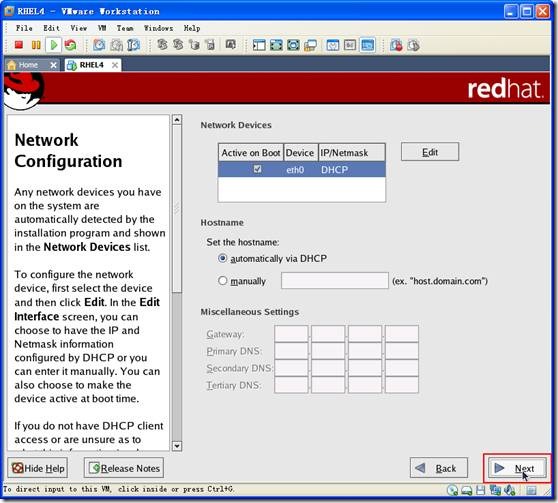Screen dimensions: 558x503
Task: Click the Revert to Snapshot icon
Action: 116,45
